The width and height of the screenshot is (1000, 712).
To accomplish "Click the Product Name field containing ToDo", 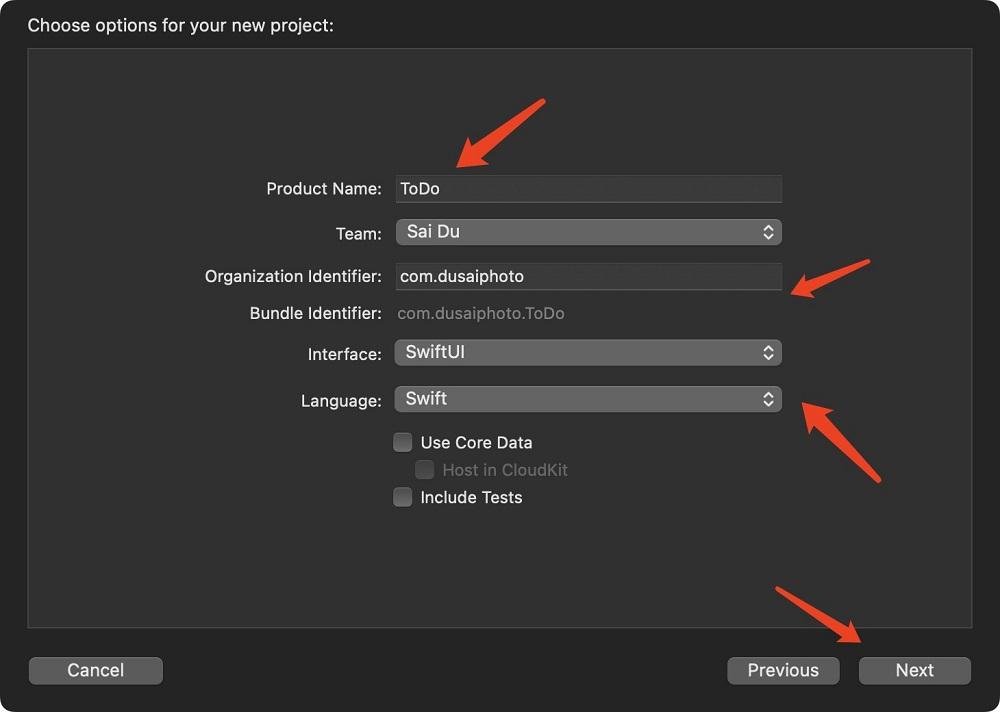I will point(588,189).
